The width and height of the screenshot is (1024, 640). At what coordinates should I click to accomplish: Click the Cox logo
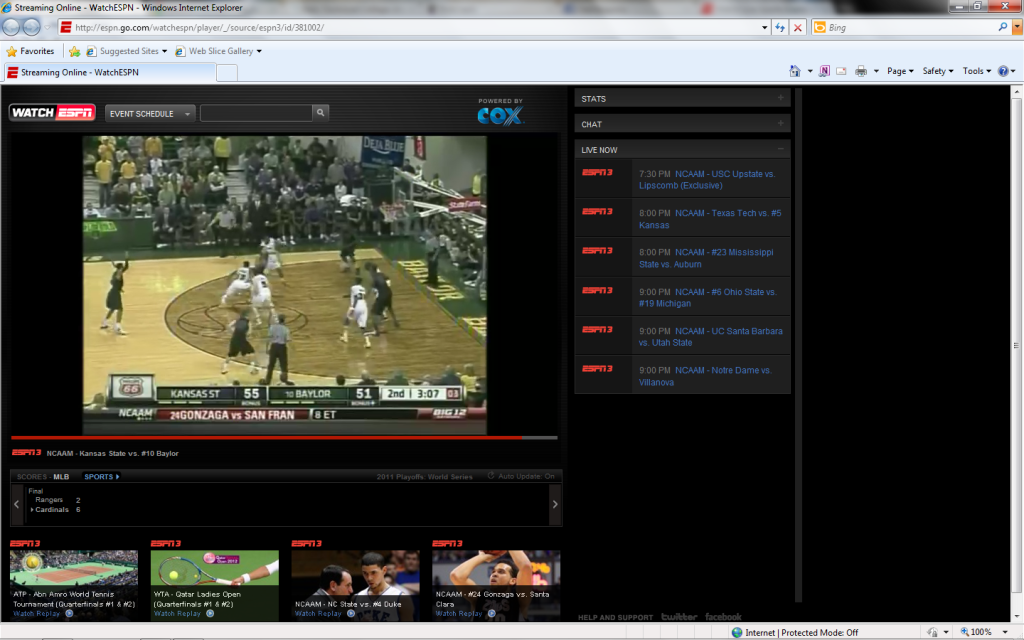click(500, 116)
